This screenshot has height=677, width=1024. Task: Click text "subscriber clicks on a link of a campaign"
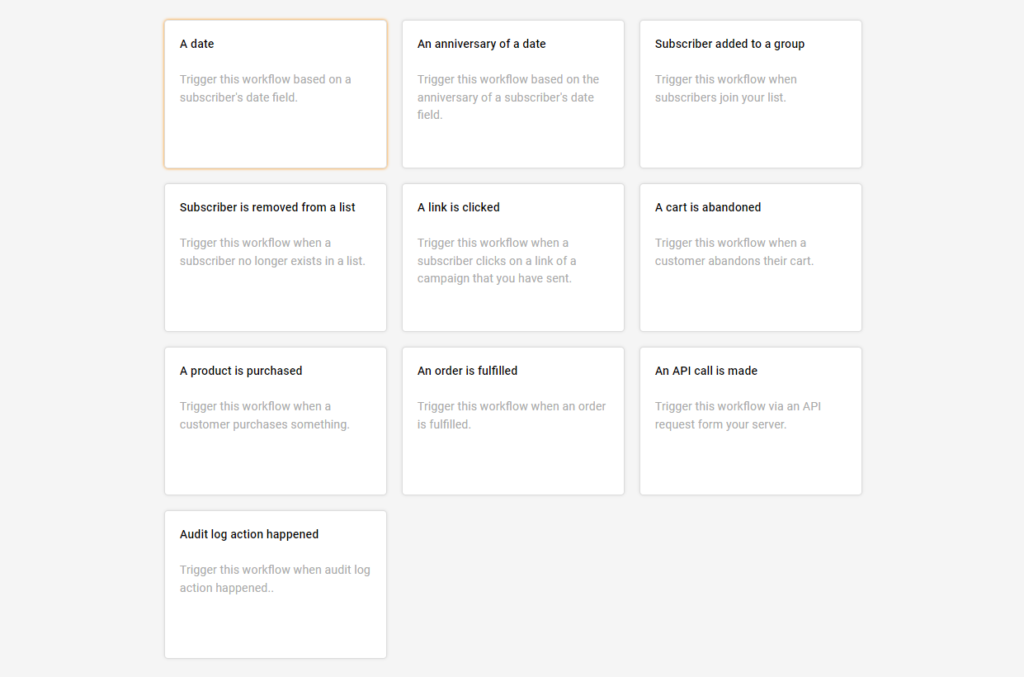[x=496, y=269]
